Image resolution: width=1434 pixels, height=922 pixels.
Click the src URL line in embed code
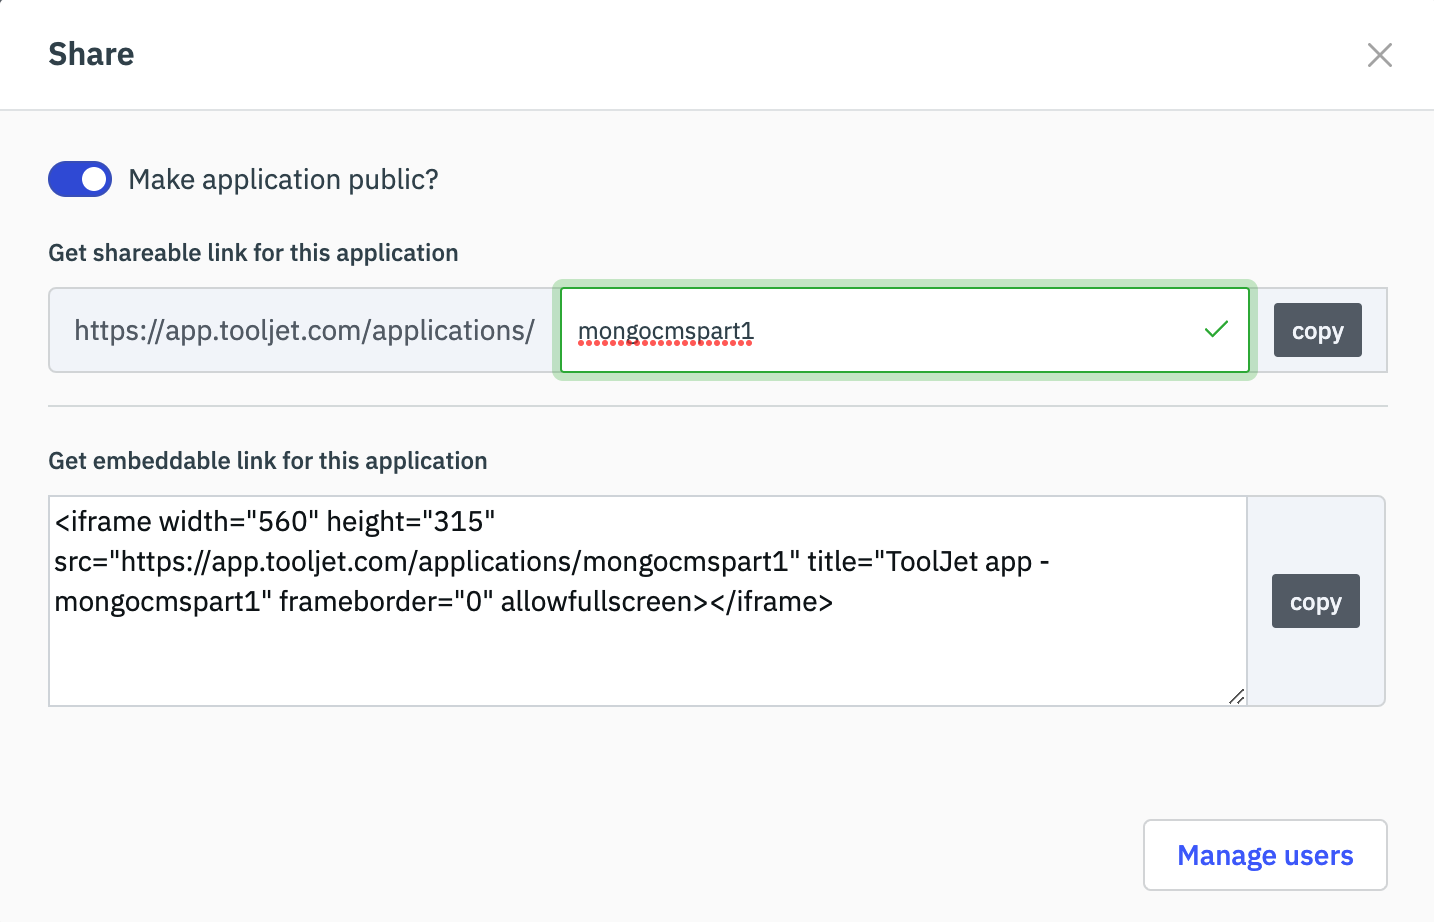[420, 562]
